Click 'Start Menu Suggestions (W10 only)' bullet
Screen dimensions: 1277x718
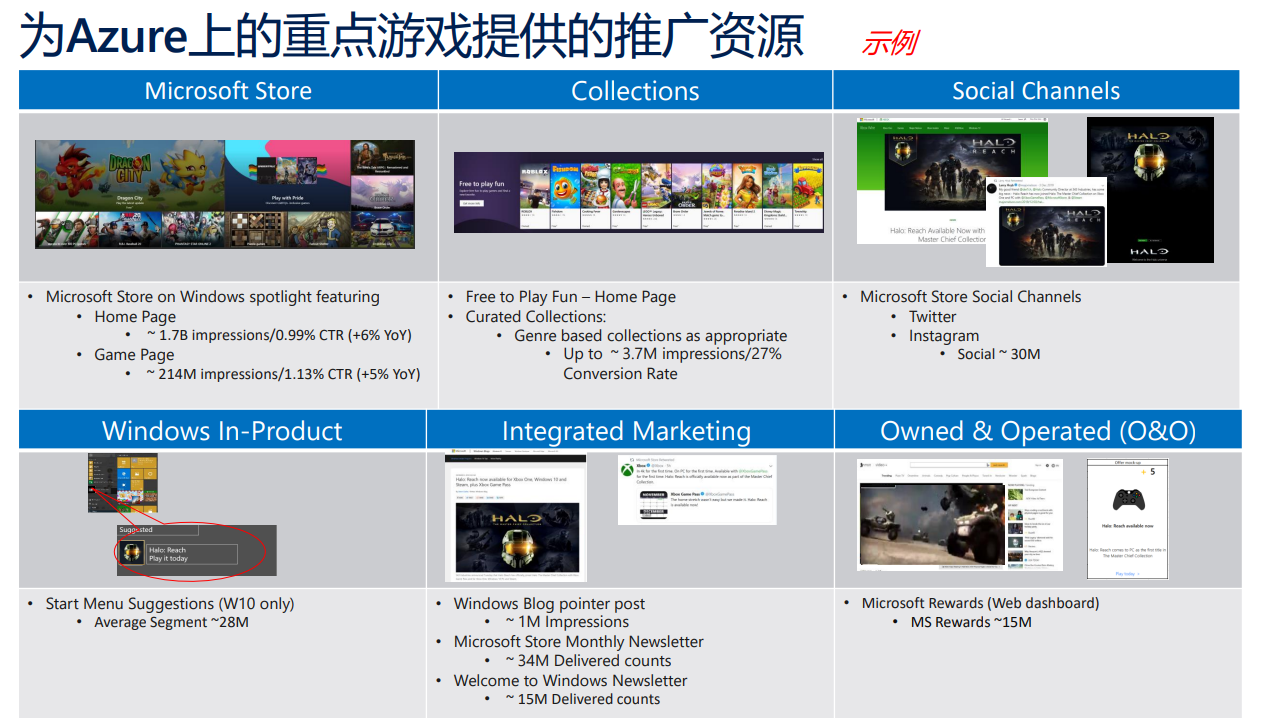click(170, 603)
